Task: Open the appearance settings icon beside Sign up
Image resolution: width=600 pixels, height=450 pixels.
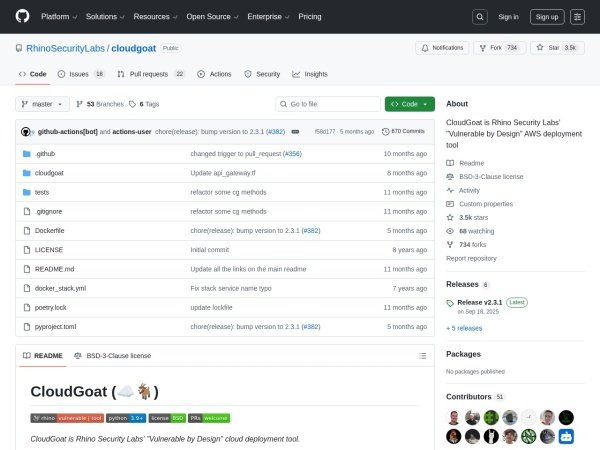Action: (x=577, y=17)
